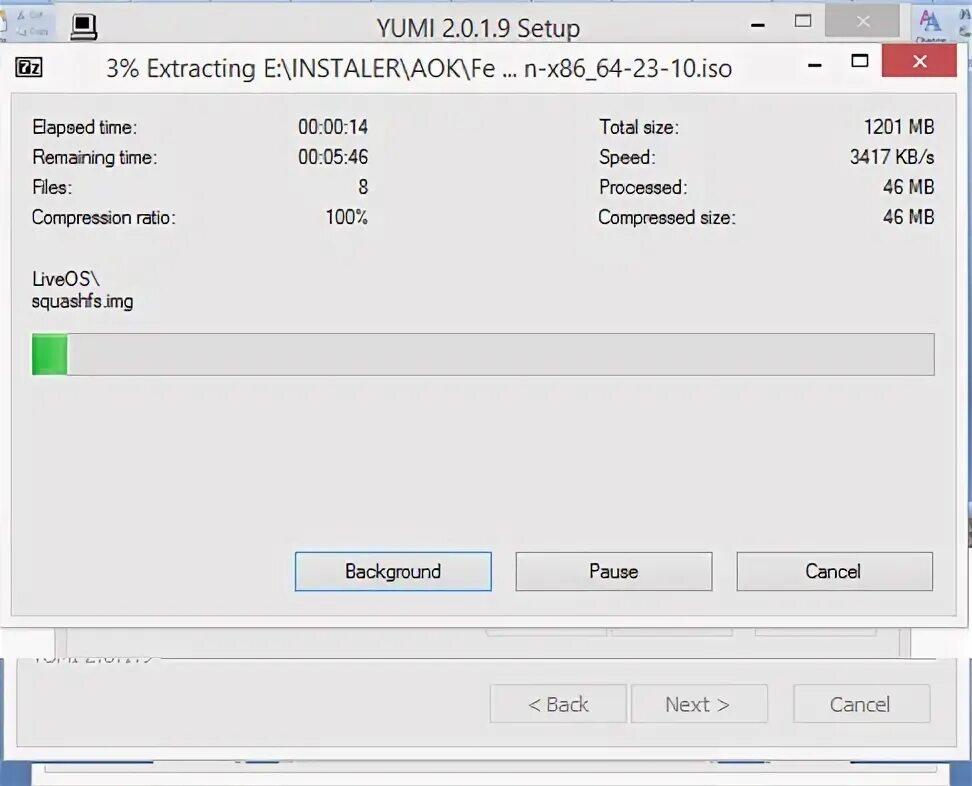Send extraction to Background
This screenshot has width=972, height=786.
coord(393,572)
